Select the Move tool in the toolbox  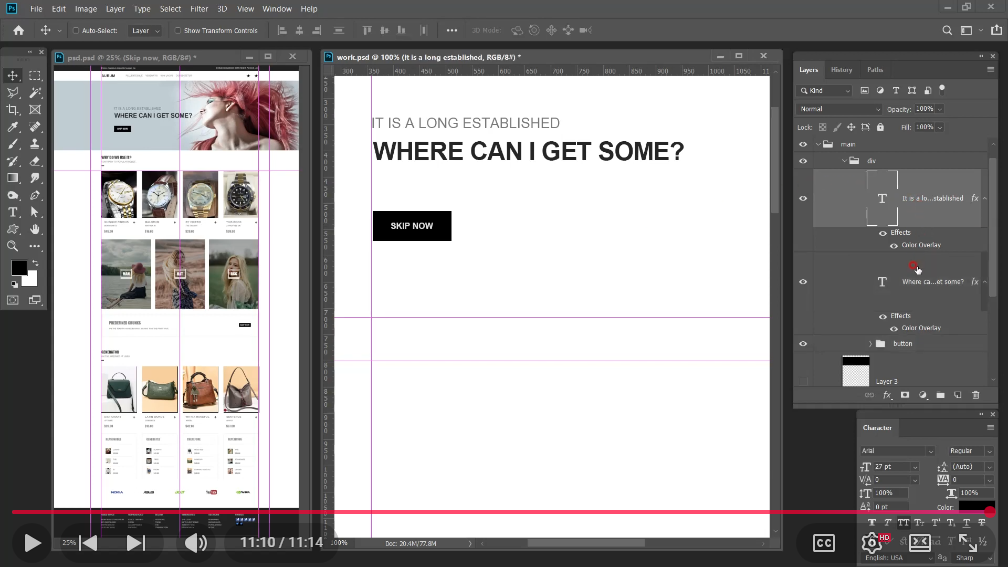(12, 76)
